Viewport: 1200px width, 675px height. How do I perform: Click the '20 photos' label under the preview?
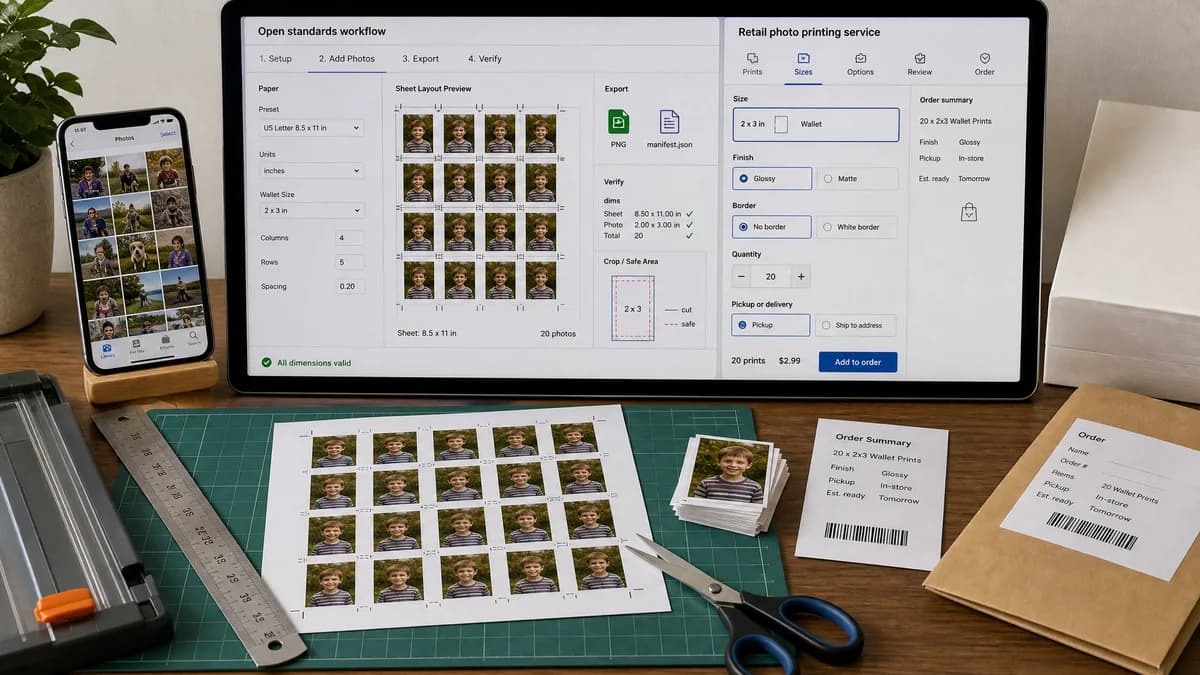558,334
